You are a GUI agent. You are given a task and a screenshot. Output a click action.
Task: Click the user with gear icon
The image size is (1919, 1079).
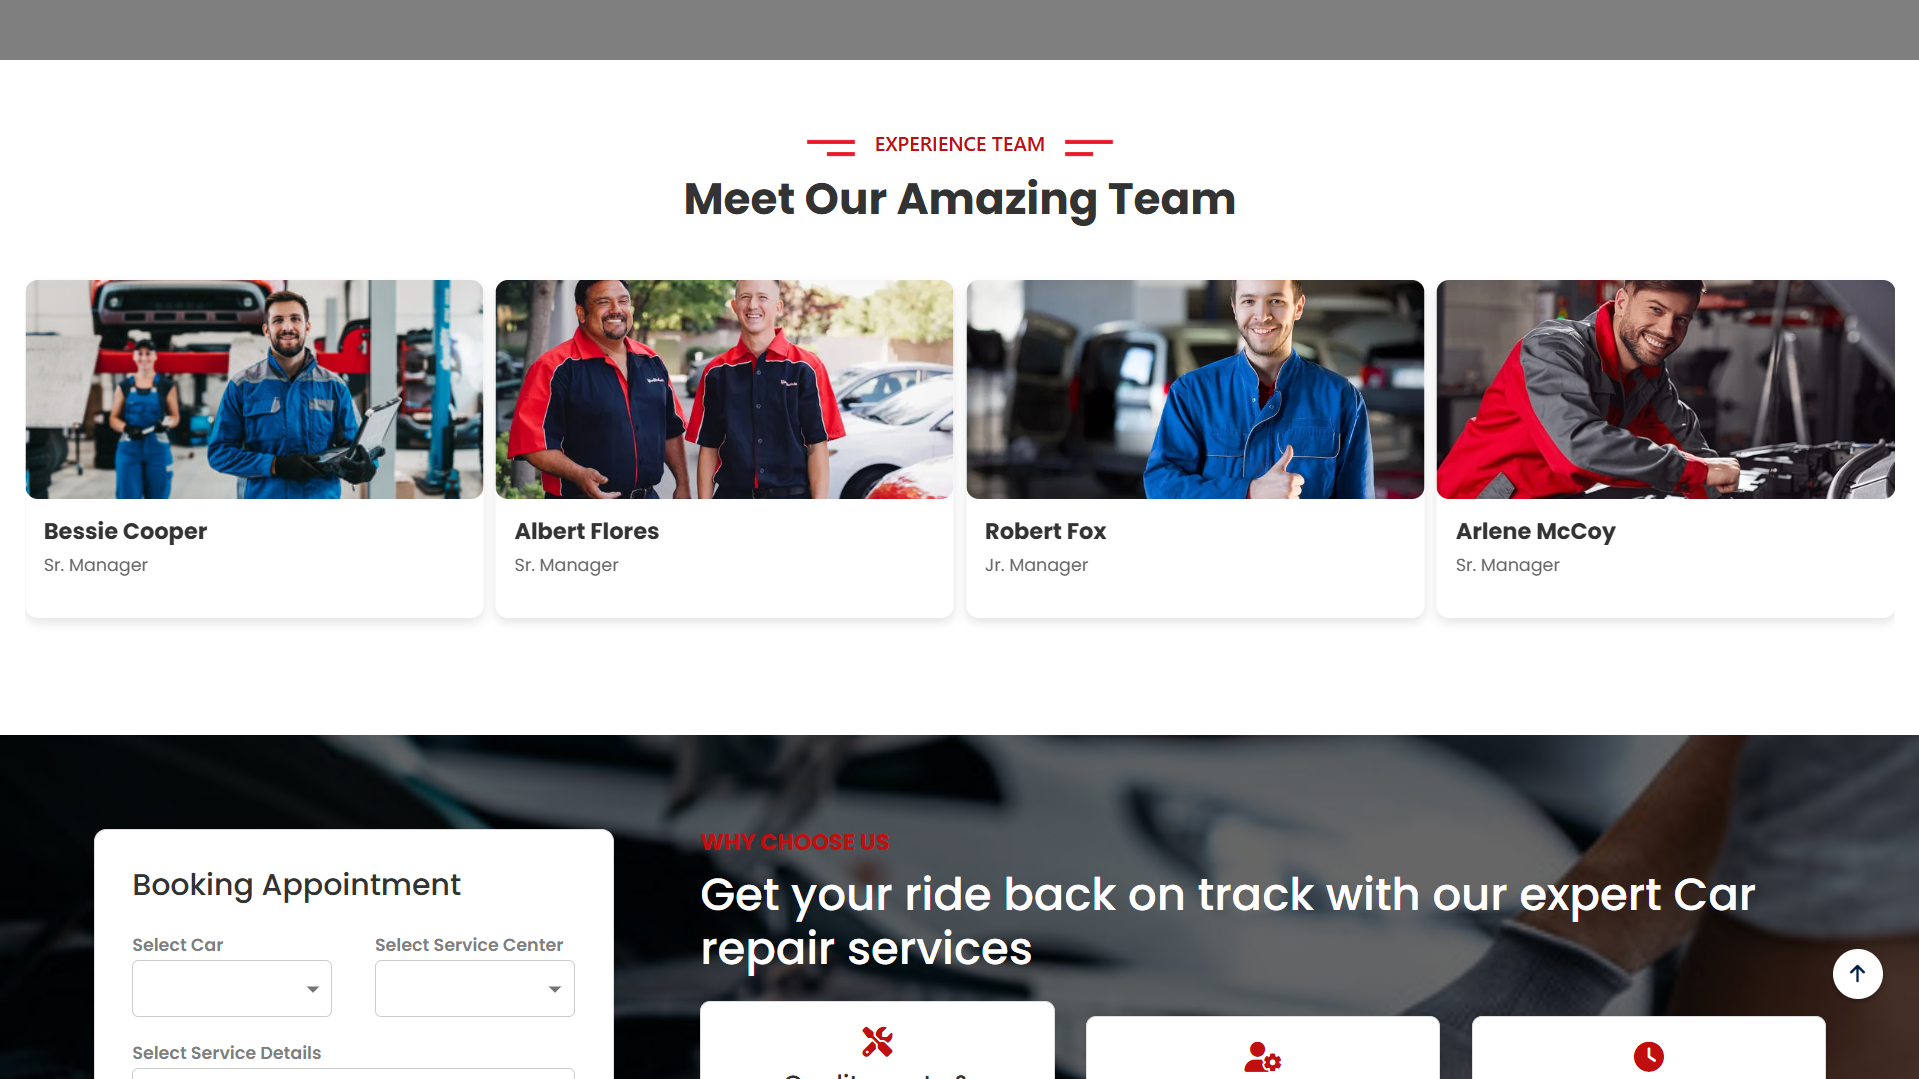coord(1262,1057)
